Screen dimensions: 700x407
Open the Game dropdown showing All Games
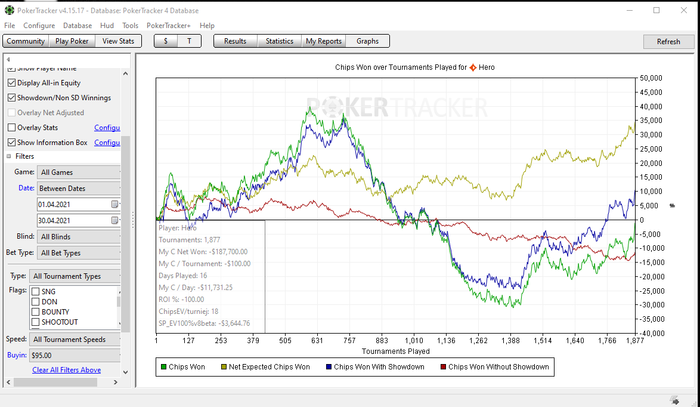(x=79, y=172)
